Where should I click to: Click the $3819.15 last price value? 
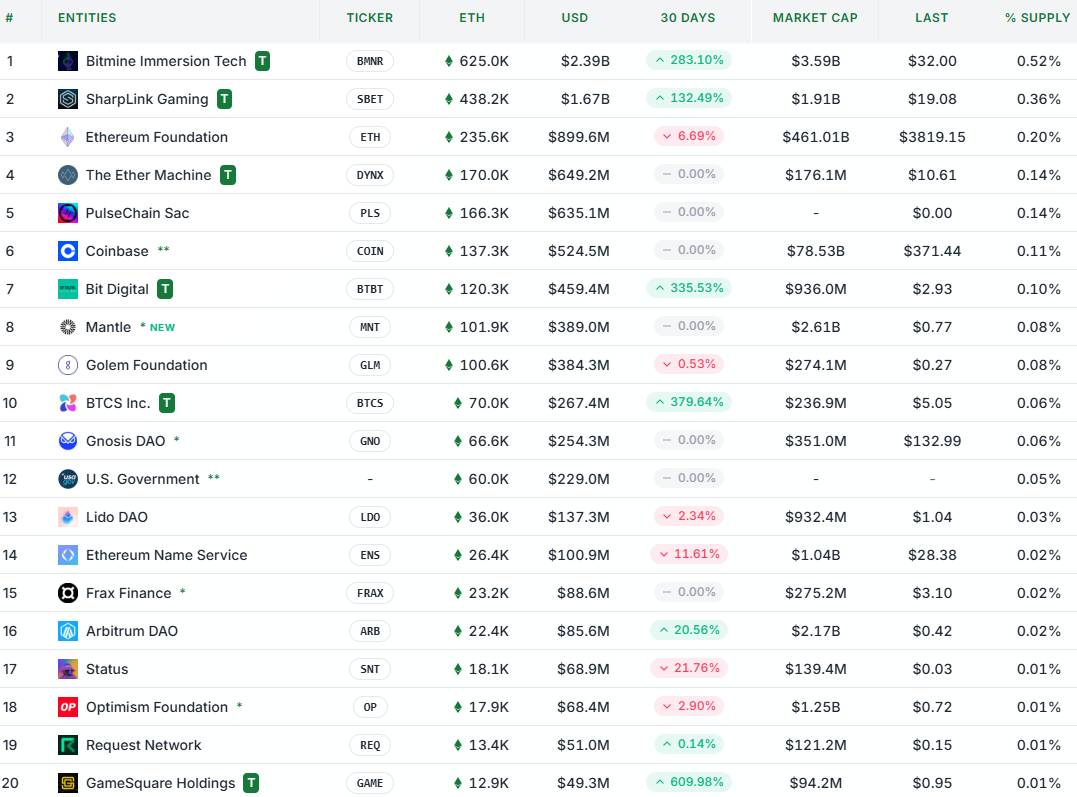pos(932,137)
